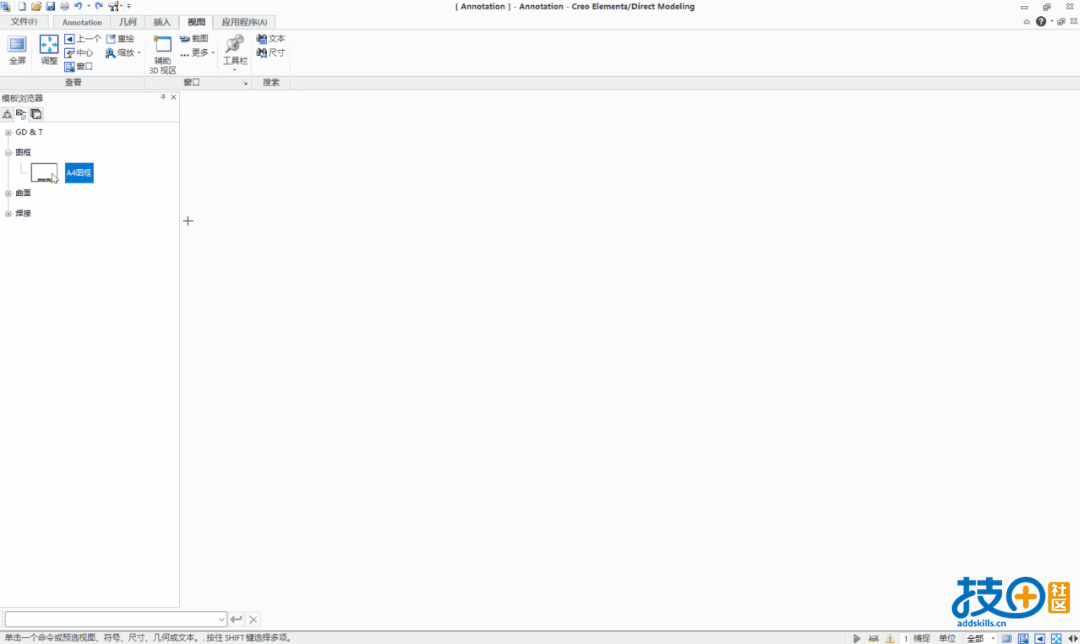Click the first view icon after 全部 dropdown
This screenshot has height=644, width=1080.
[x=1007, y=638]
